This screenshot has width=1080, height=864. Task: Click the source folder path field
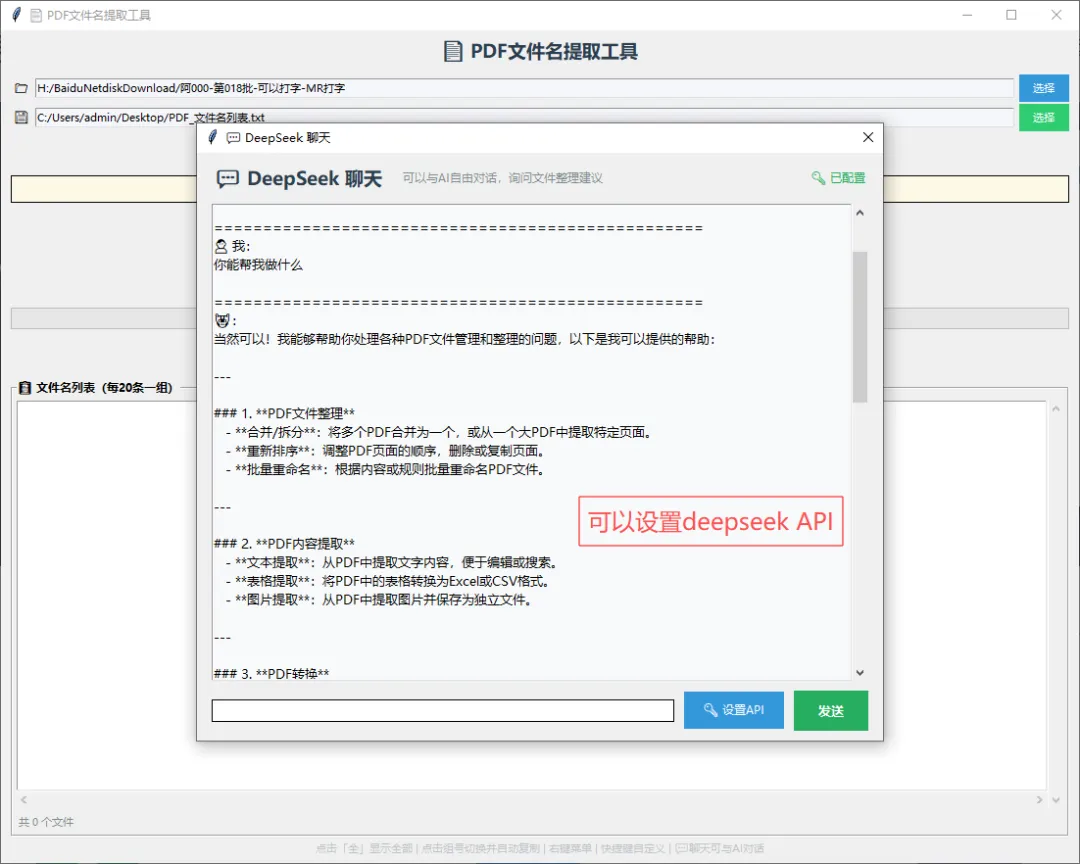click(524, 88)
